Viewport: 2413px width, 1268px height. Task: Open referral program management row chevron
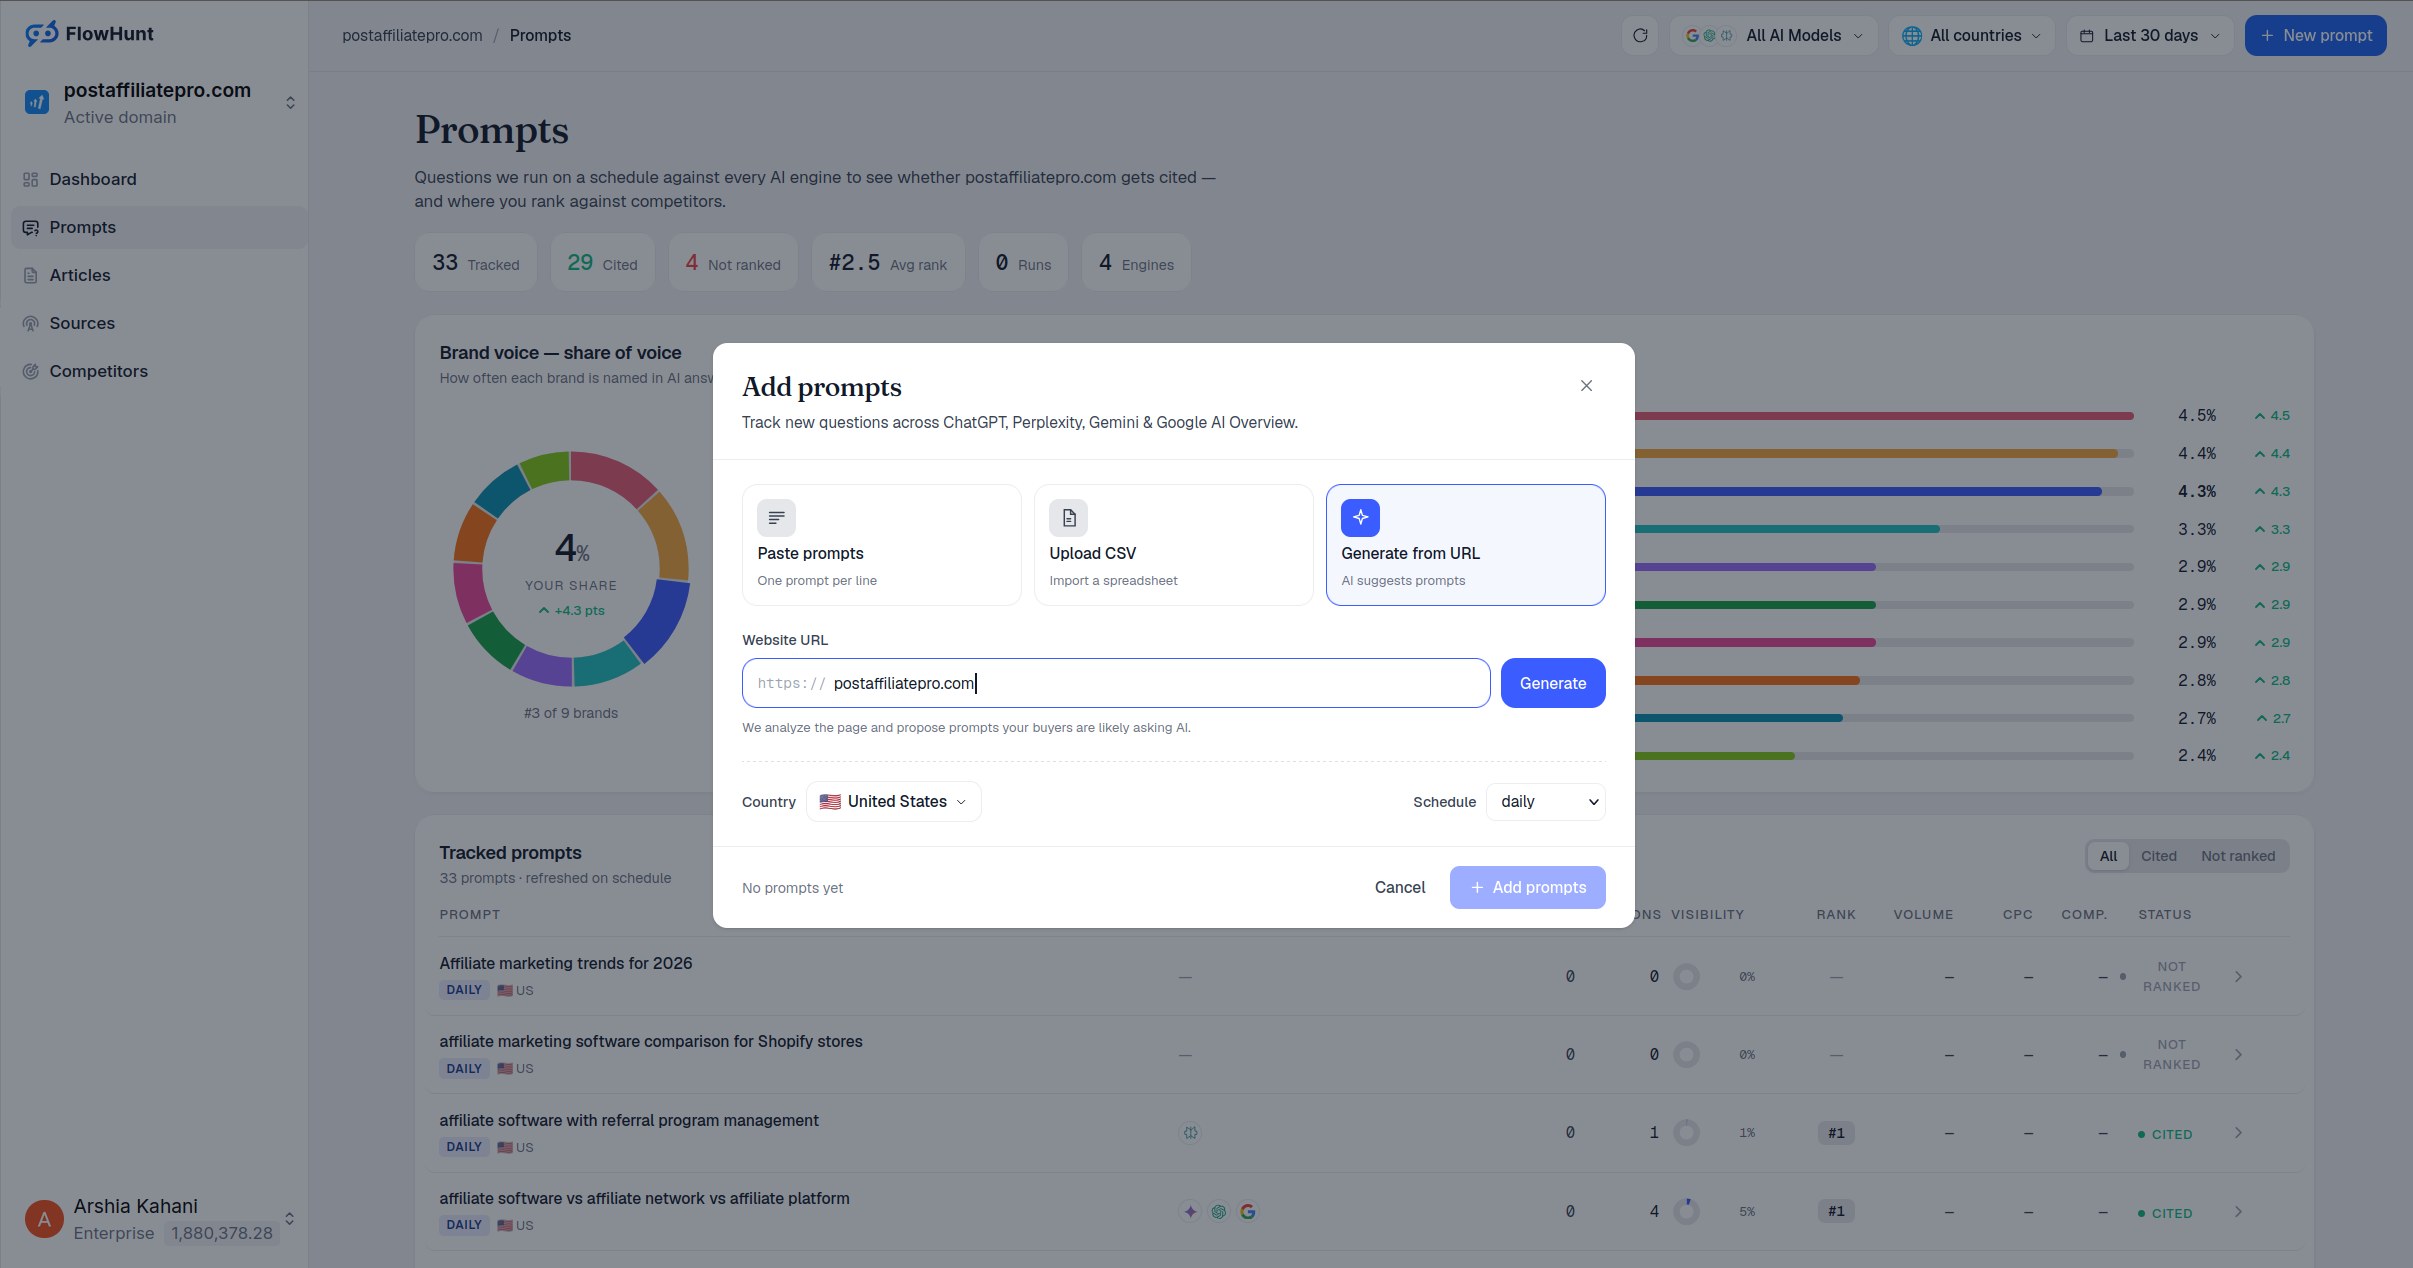pos(2238,1133)
